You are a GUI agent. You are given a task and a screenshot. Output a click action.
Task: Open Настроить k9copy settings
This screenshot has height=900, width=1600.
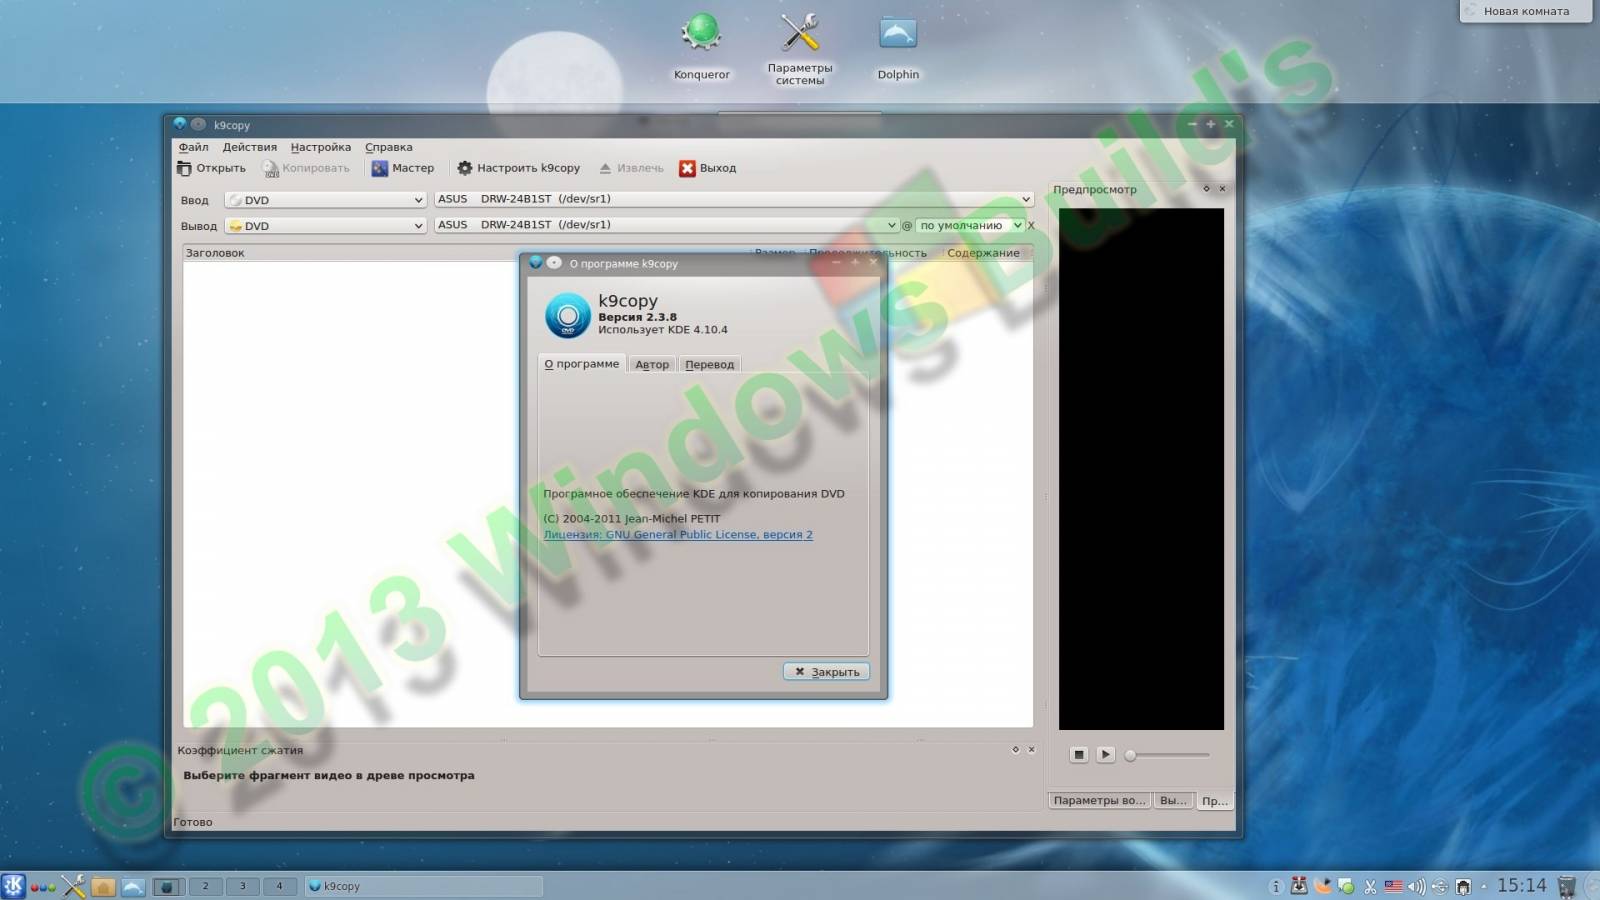pyautogui.click(x=518, y=168)
